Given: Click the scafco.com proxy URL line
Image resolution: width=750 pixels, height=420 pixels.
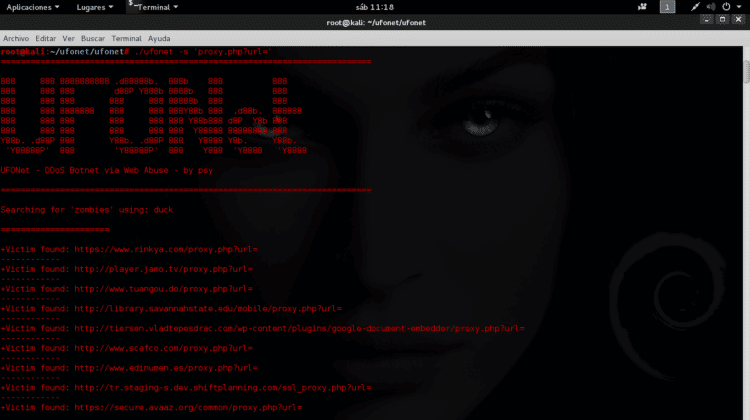Looking at the screenshot, I should point(127,348).
